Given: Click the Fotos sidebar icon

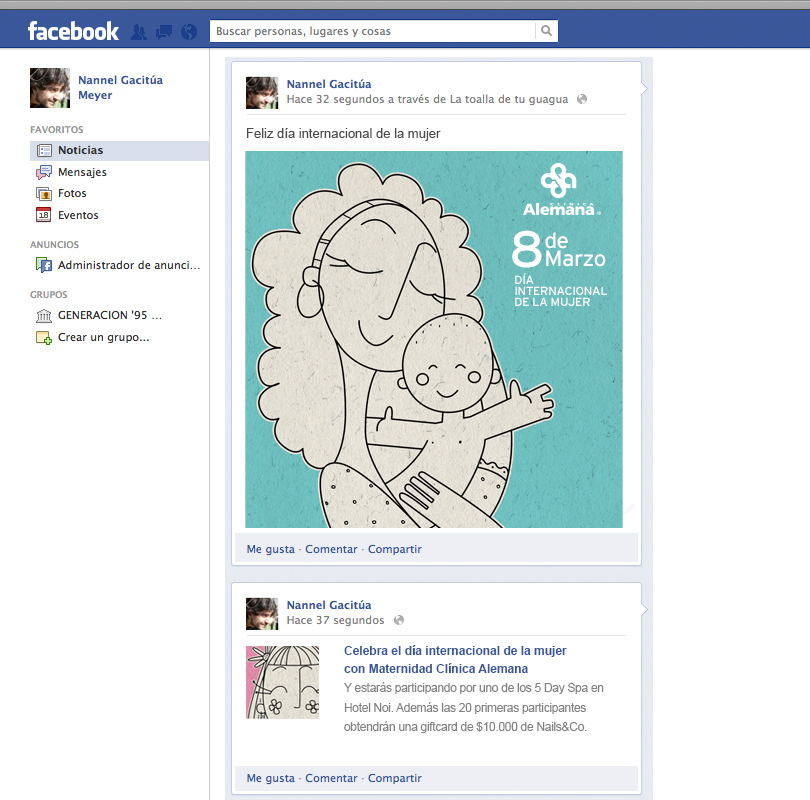Looking at the screenshot, I should (44, 194).
